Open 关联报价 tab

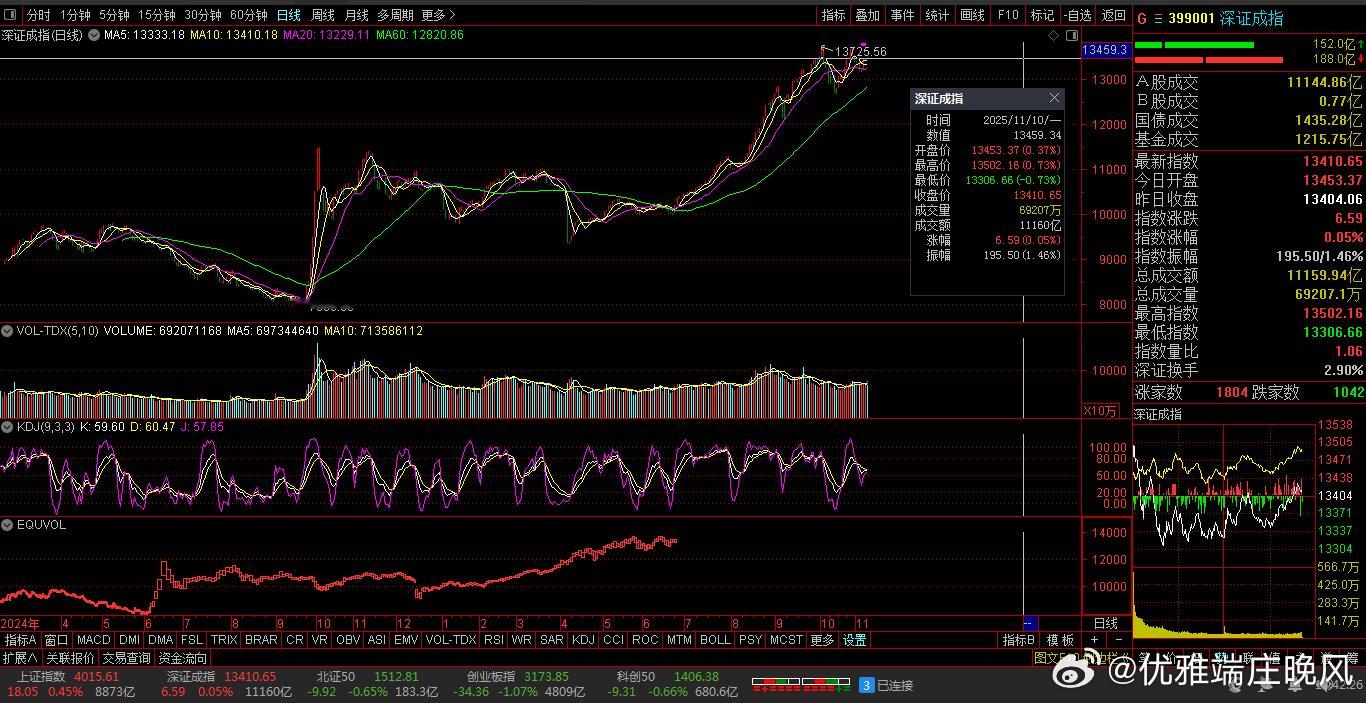coord(70,658)
